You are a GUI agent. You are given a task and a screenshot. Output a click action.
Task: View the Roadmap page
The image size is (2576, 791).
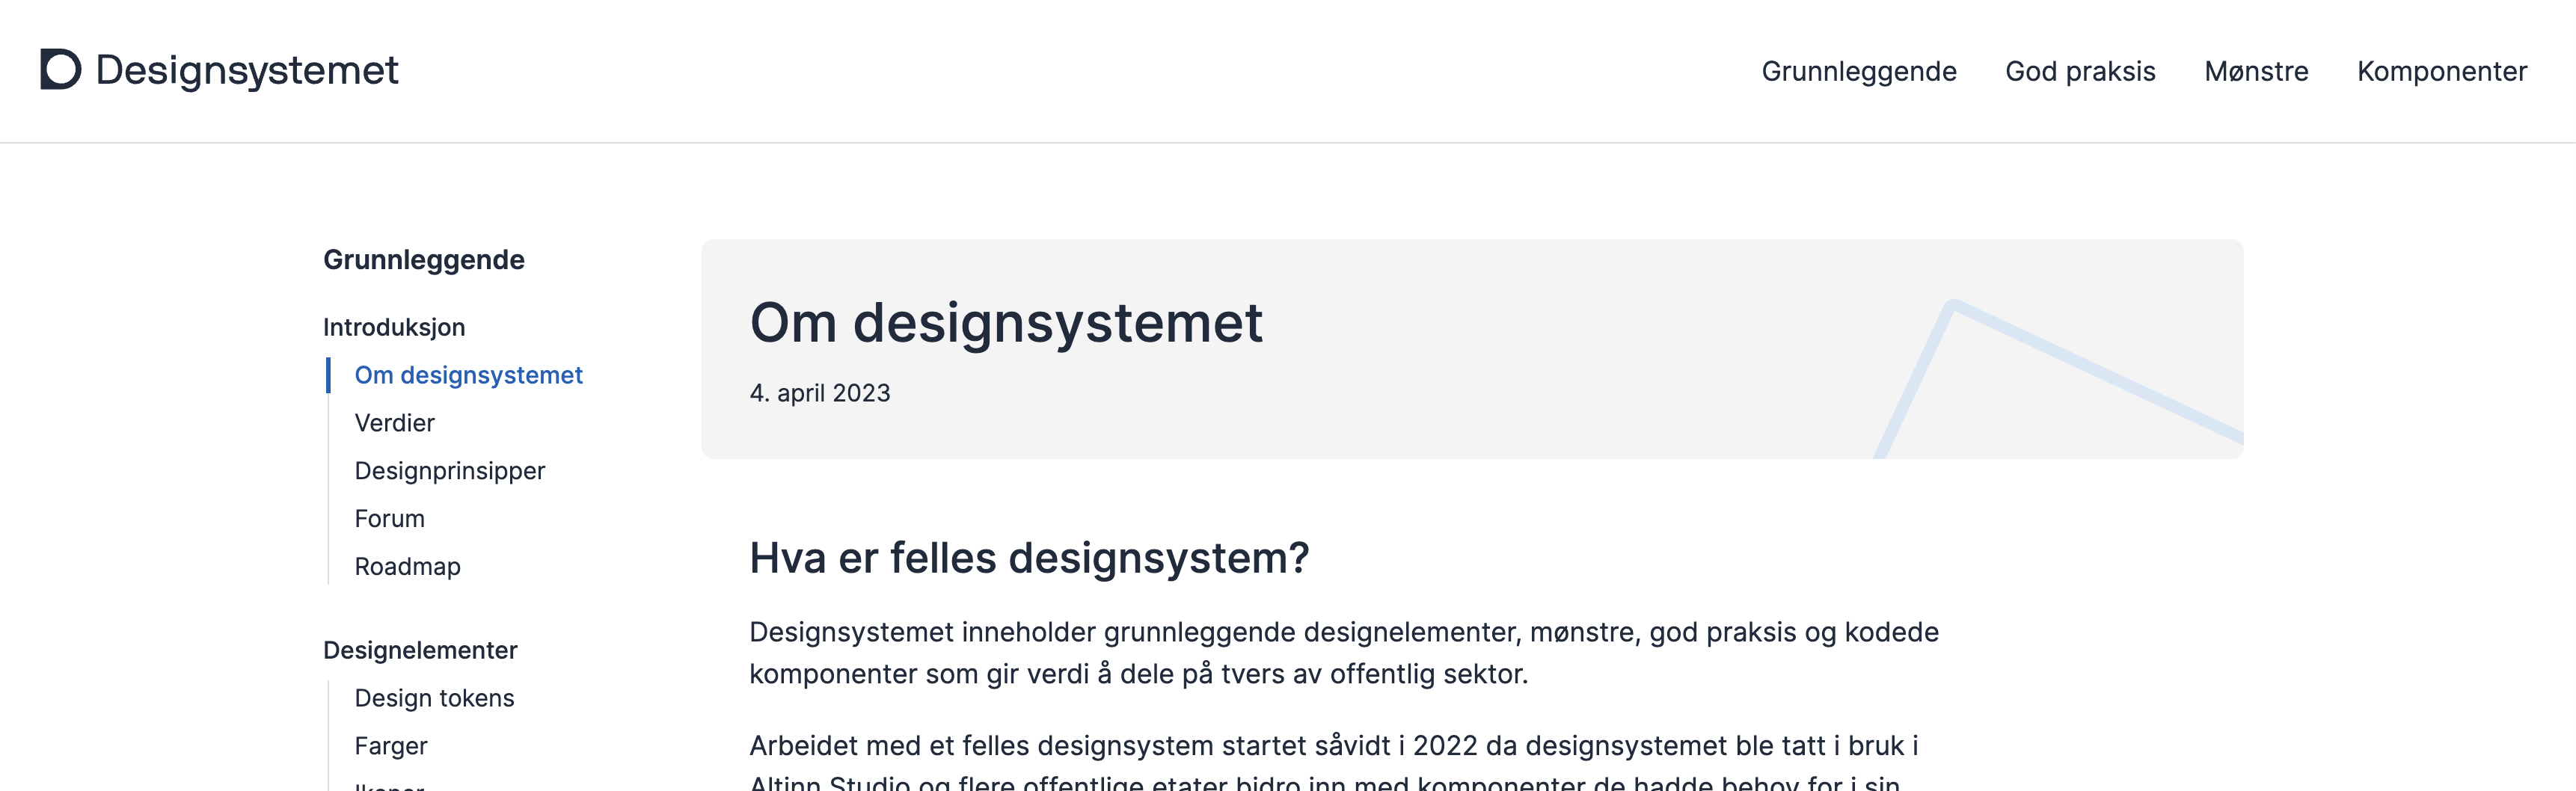click(x=407, y=566)
